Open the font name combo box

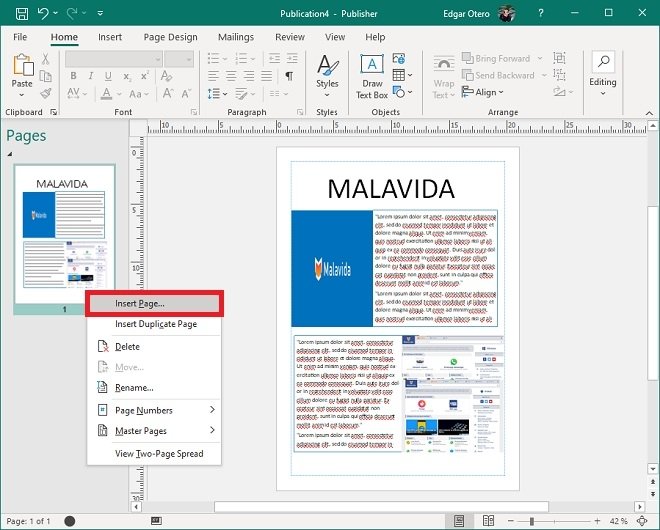click(x=114, y=59)
